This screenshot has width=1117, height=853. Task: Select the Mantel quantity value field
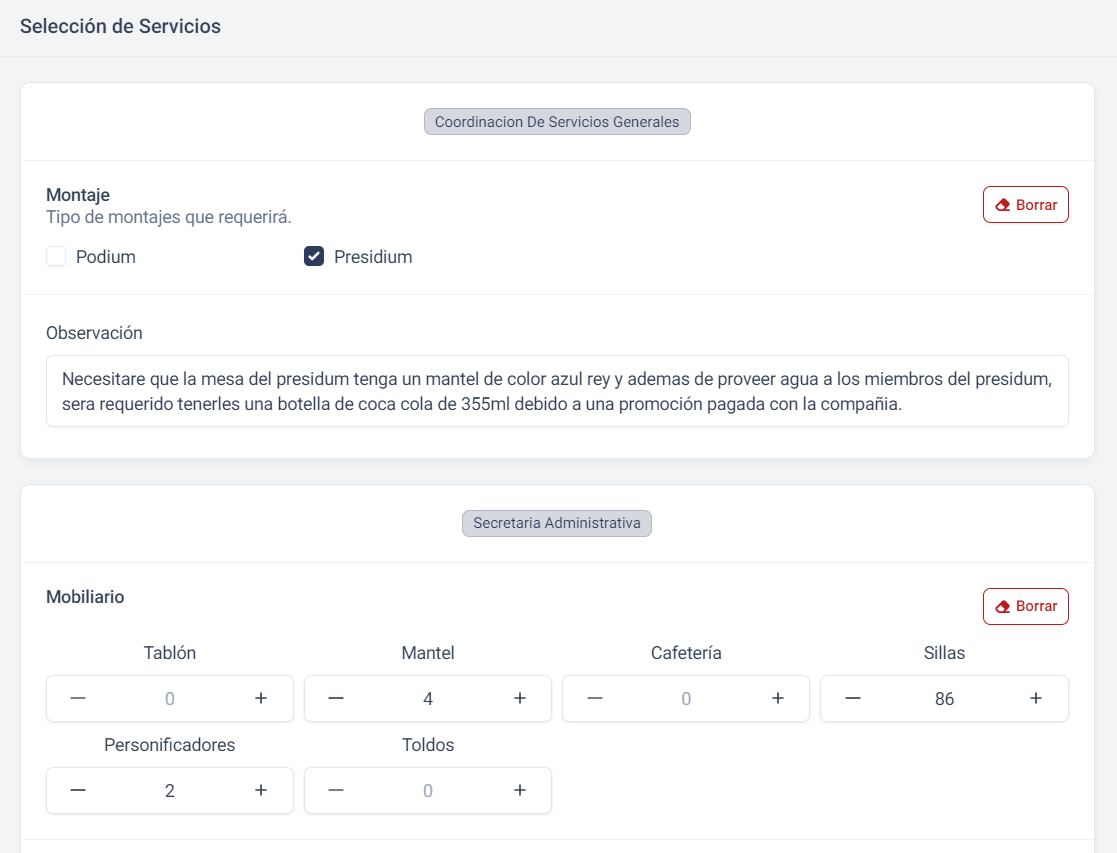(428, 698)
